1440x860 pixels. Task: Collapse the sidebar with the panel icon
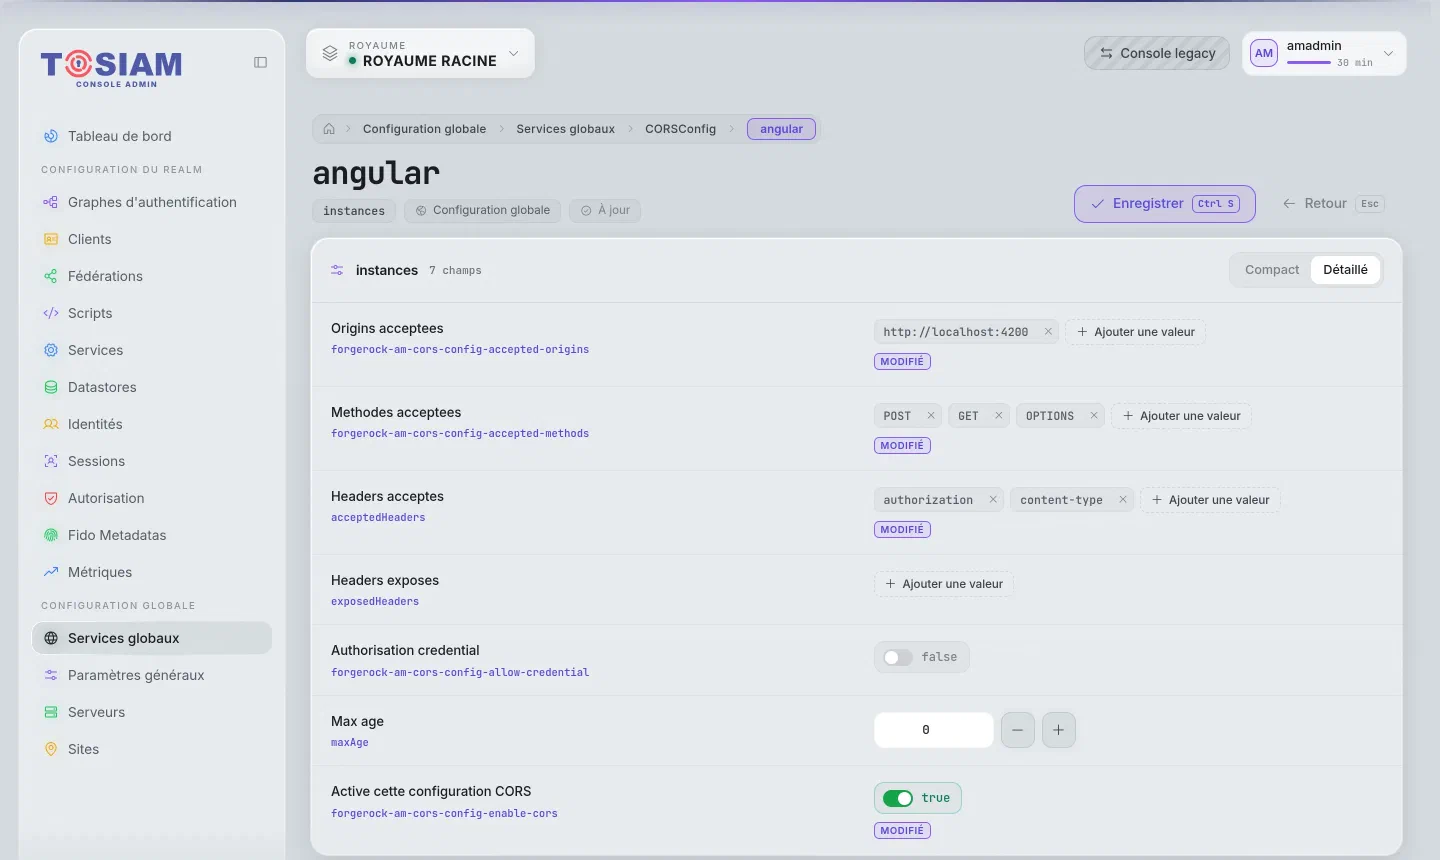tap(260, 62)
